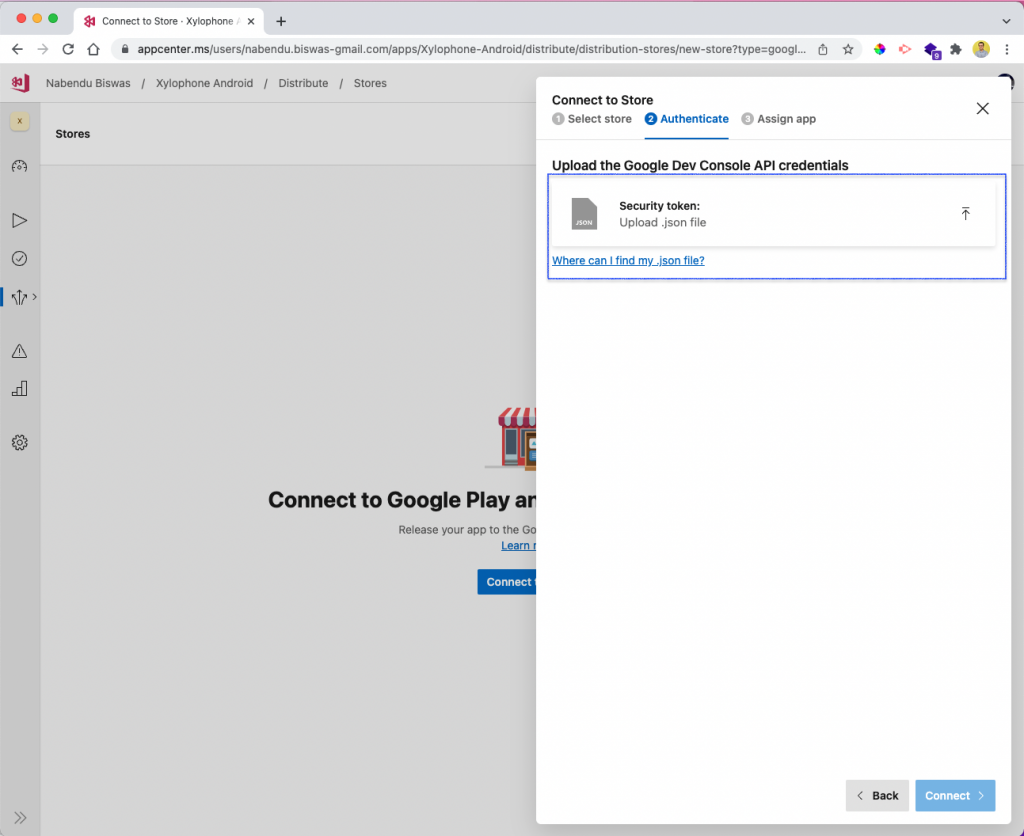Expand the sidebar with double chevron
Screen dimensions: 1024x836
coord(20,818)
